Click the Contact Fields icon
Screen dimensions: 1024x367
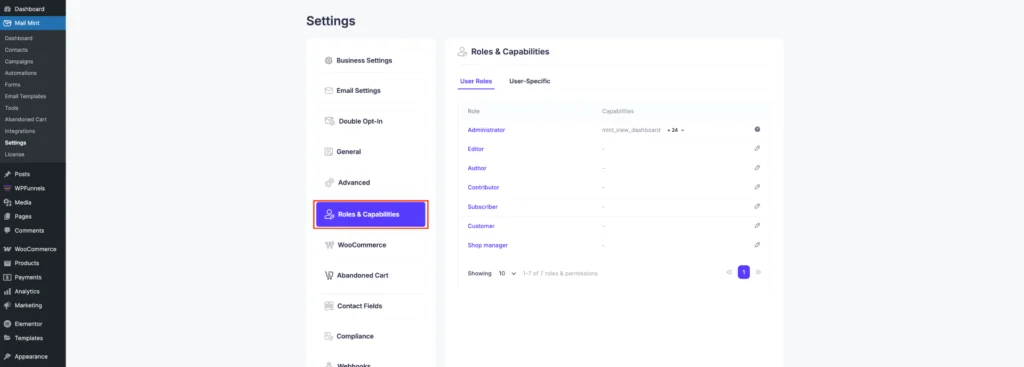pyautogui.click(x=329, y=306)
